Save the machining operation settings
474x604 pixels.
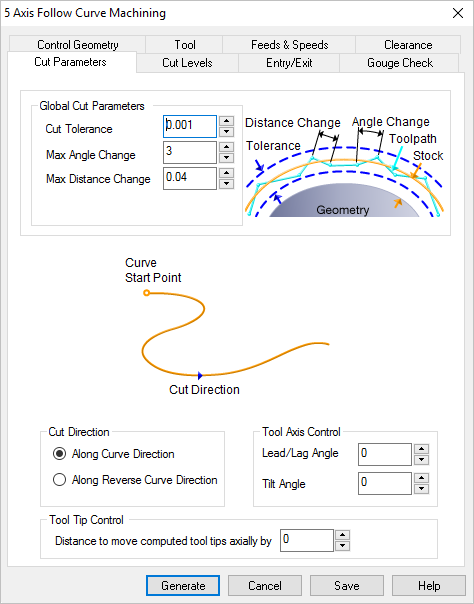(347, 586)
